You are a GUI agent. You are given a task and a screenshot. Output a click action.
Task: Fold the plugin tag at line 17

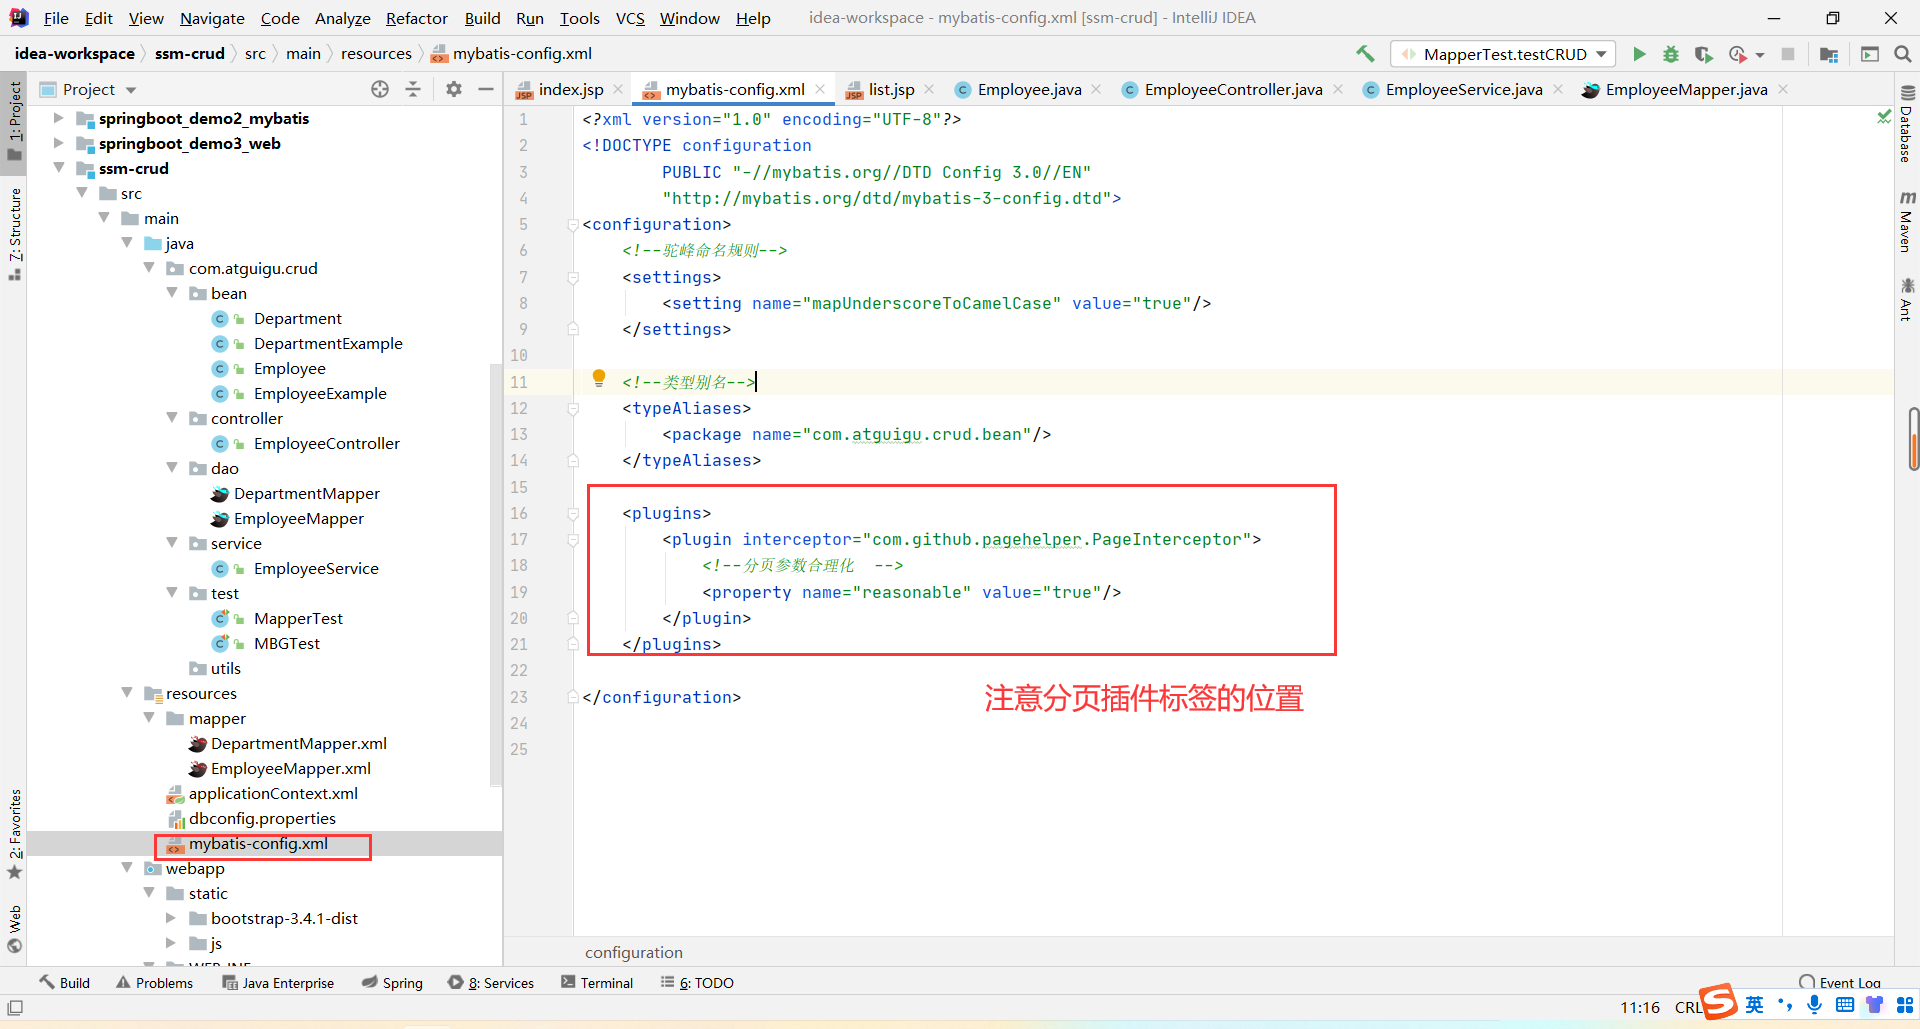tap(573, 539)
